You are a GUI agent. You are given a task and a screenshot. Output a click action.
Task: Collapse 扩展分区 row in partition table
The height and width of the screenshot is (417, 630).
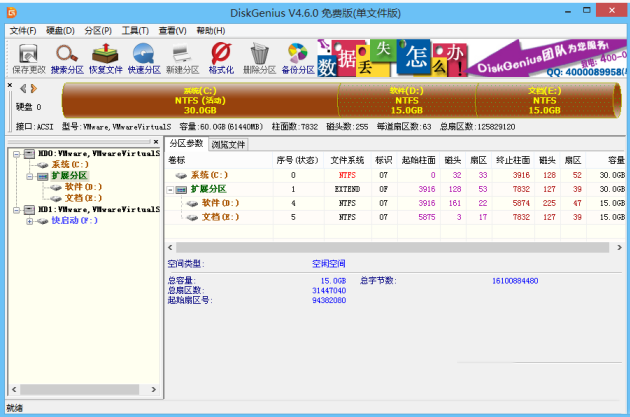click(x=172, y=189)
